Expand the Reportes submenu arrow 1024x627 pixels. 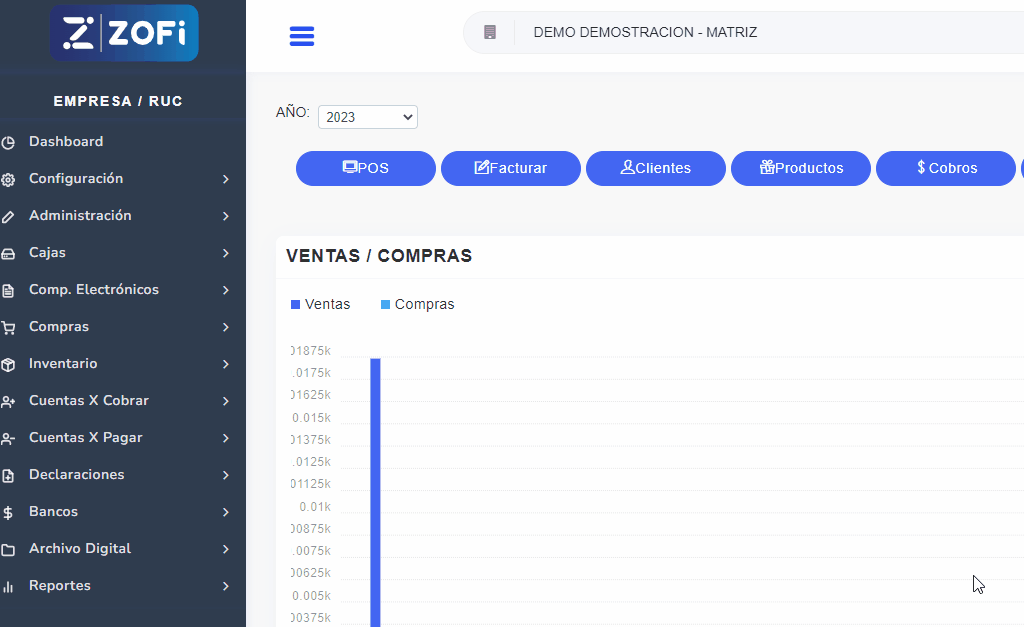(x=226, y=586)
